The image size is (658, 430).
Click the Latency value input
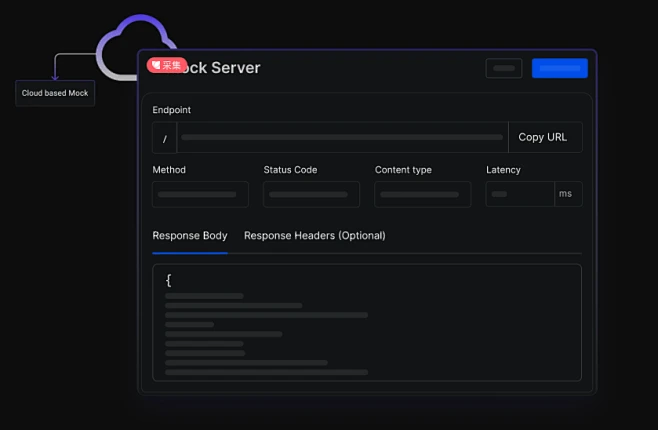coord(520,194)
